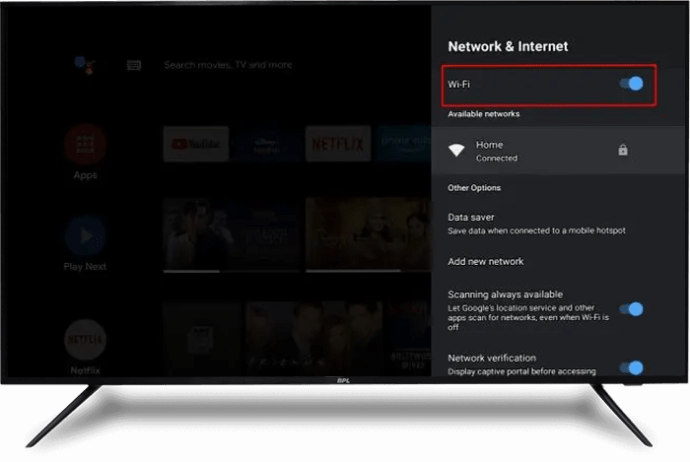Launch the Disney+ Hotstar app tile
Image resolution: width=690 pixels, height=462 pixels.
click(267, 144)
